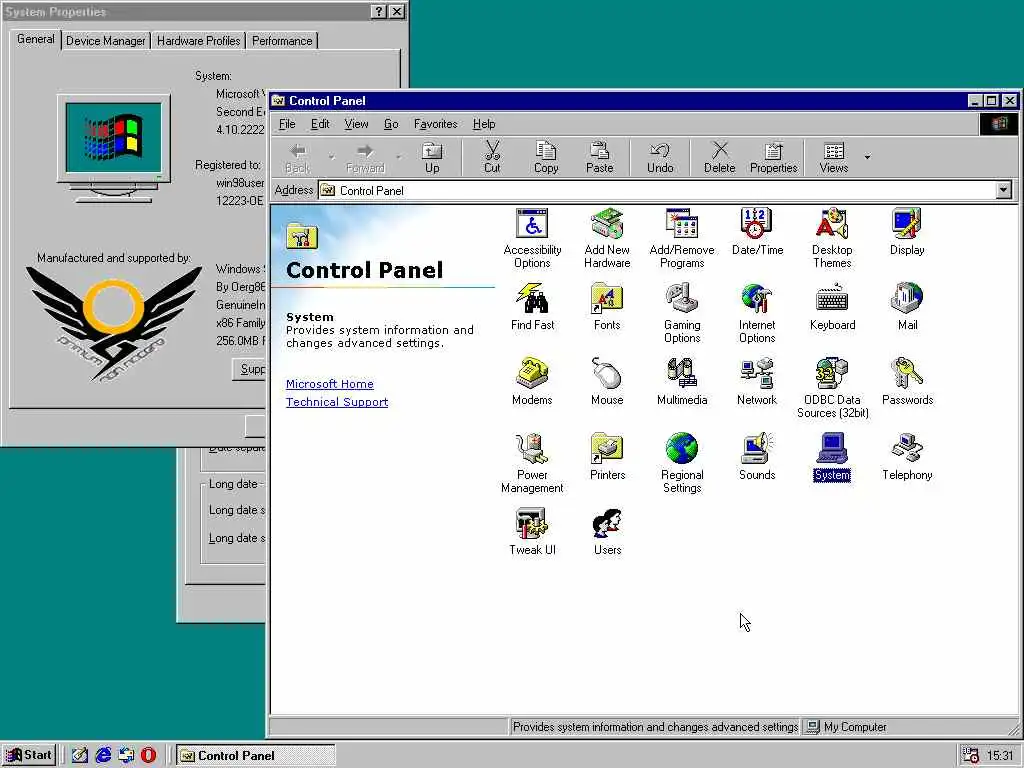Open the Start menu
Image resolution: width=1024 pixels, height=768 pixels.
(29, 755)
